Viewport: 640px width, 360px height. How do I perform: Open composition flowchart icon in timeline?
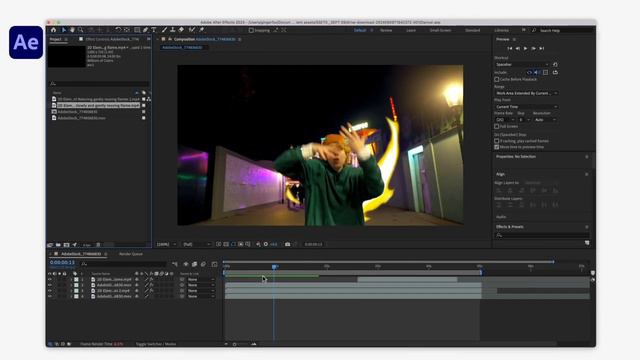pyautogui.click(x=175, y=264)
